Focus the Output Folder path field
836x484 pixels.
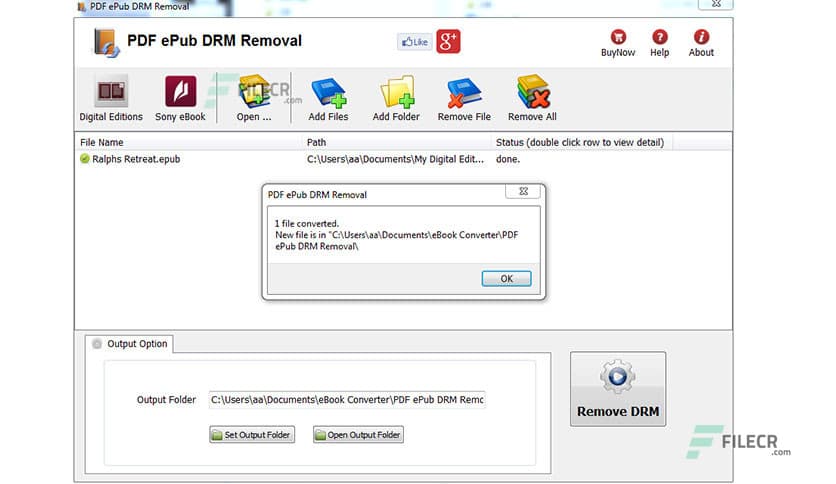(347, 399)
